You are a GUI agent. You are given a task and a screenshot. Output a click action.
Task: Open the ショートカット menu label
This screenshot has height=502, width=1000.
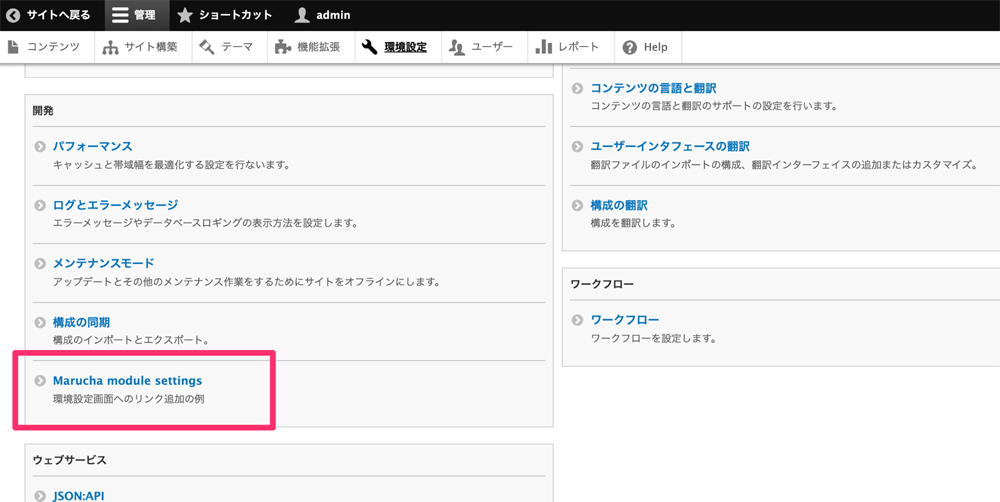[235, 15]
